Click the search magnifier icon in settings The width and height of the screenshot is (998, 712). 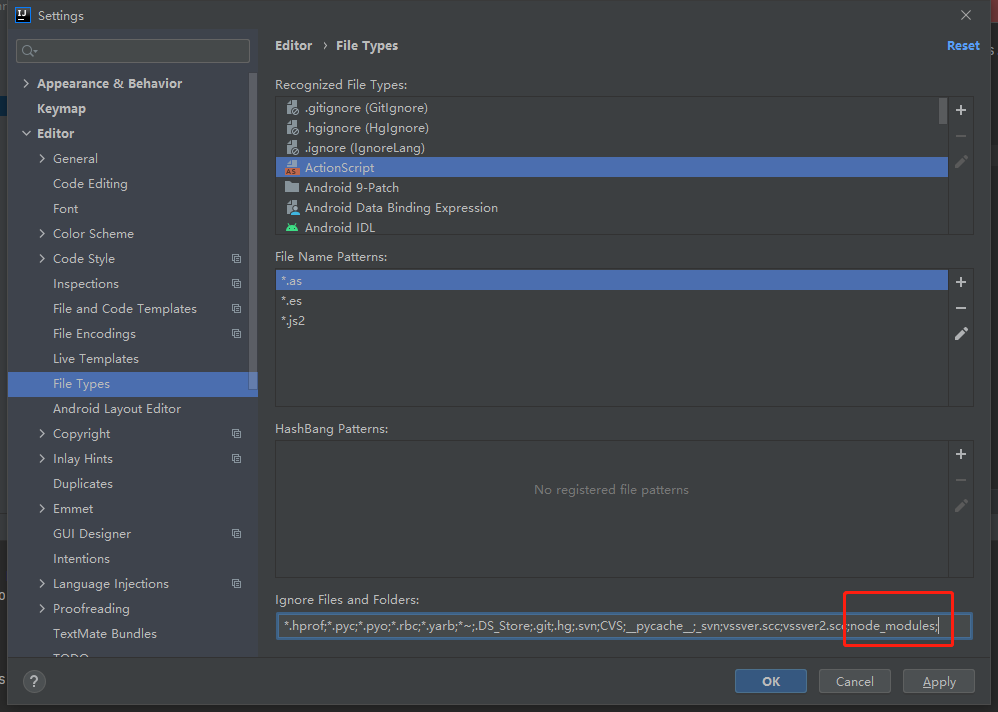[x=29, y=51]
